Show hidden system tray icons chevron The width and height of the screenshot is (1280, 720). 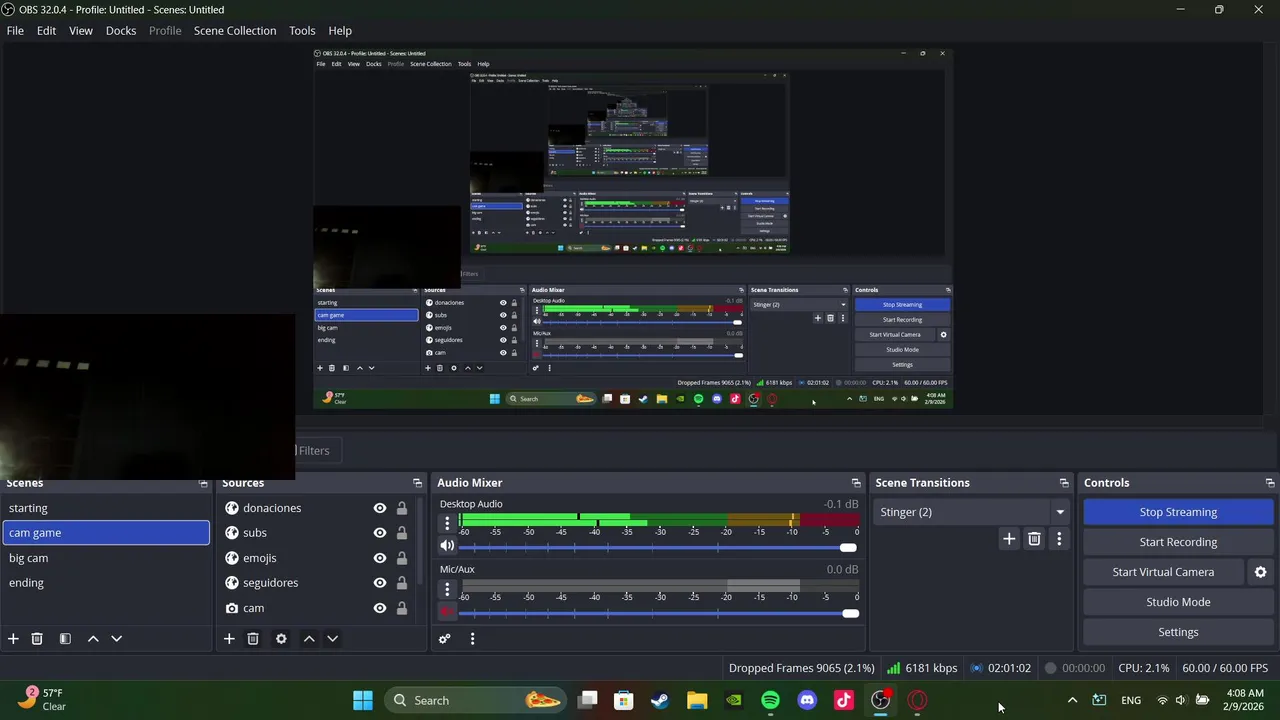1072,700
